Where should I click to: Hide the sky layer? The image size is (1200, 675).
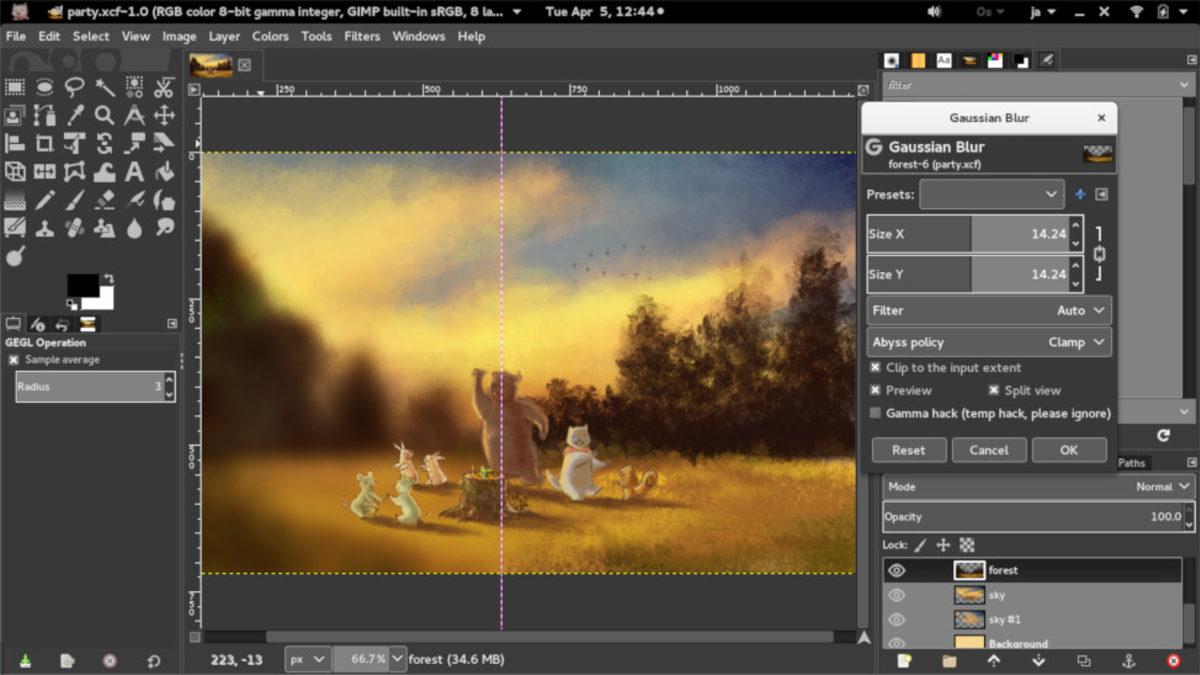pos(898,594)
